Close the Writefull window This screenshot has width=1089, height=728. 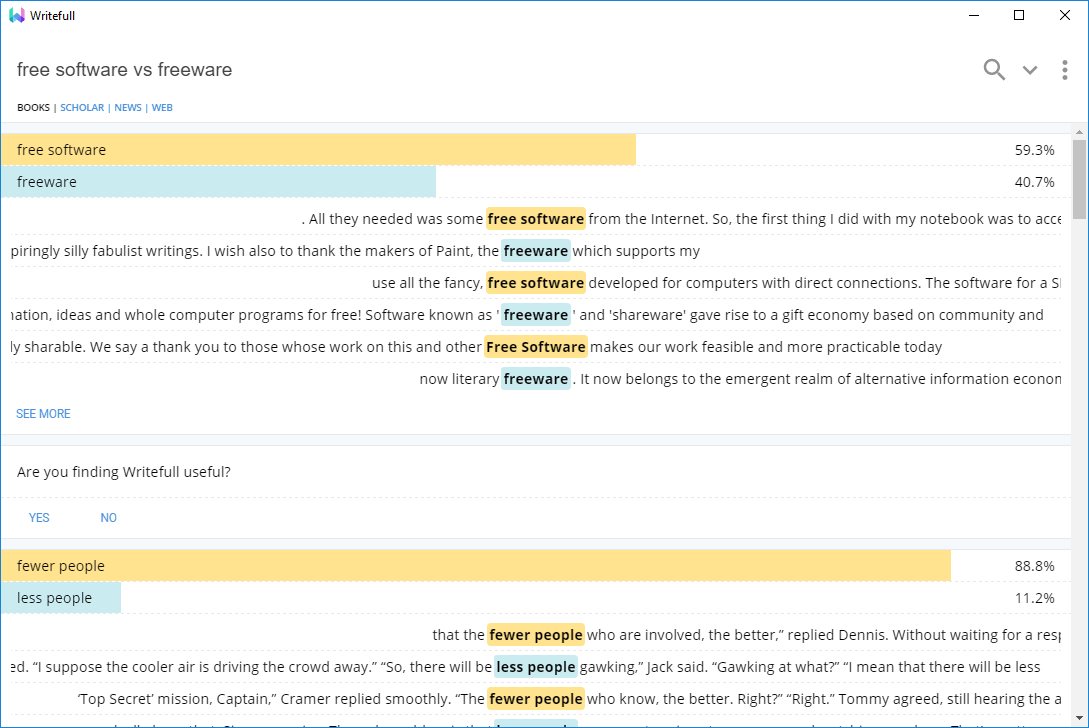[x=1065, y=15]
